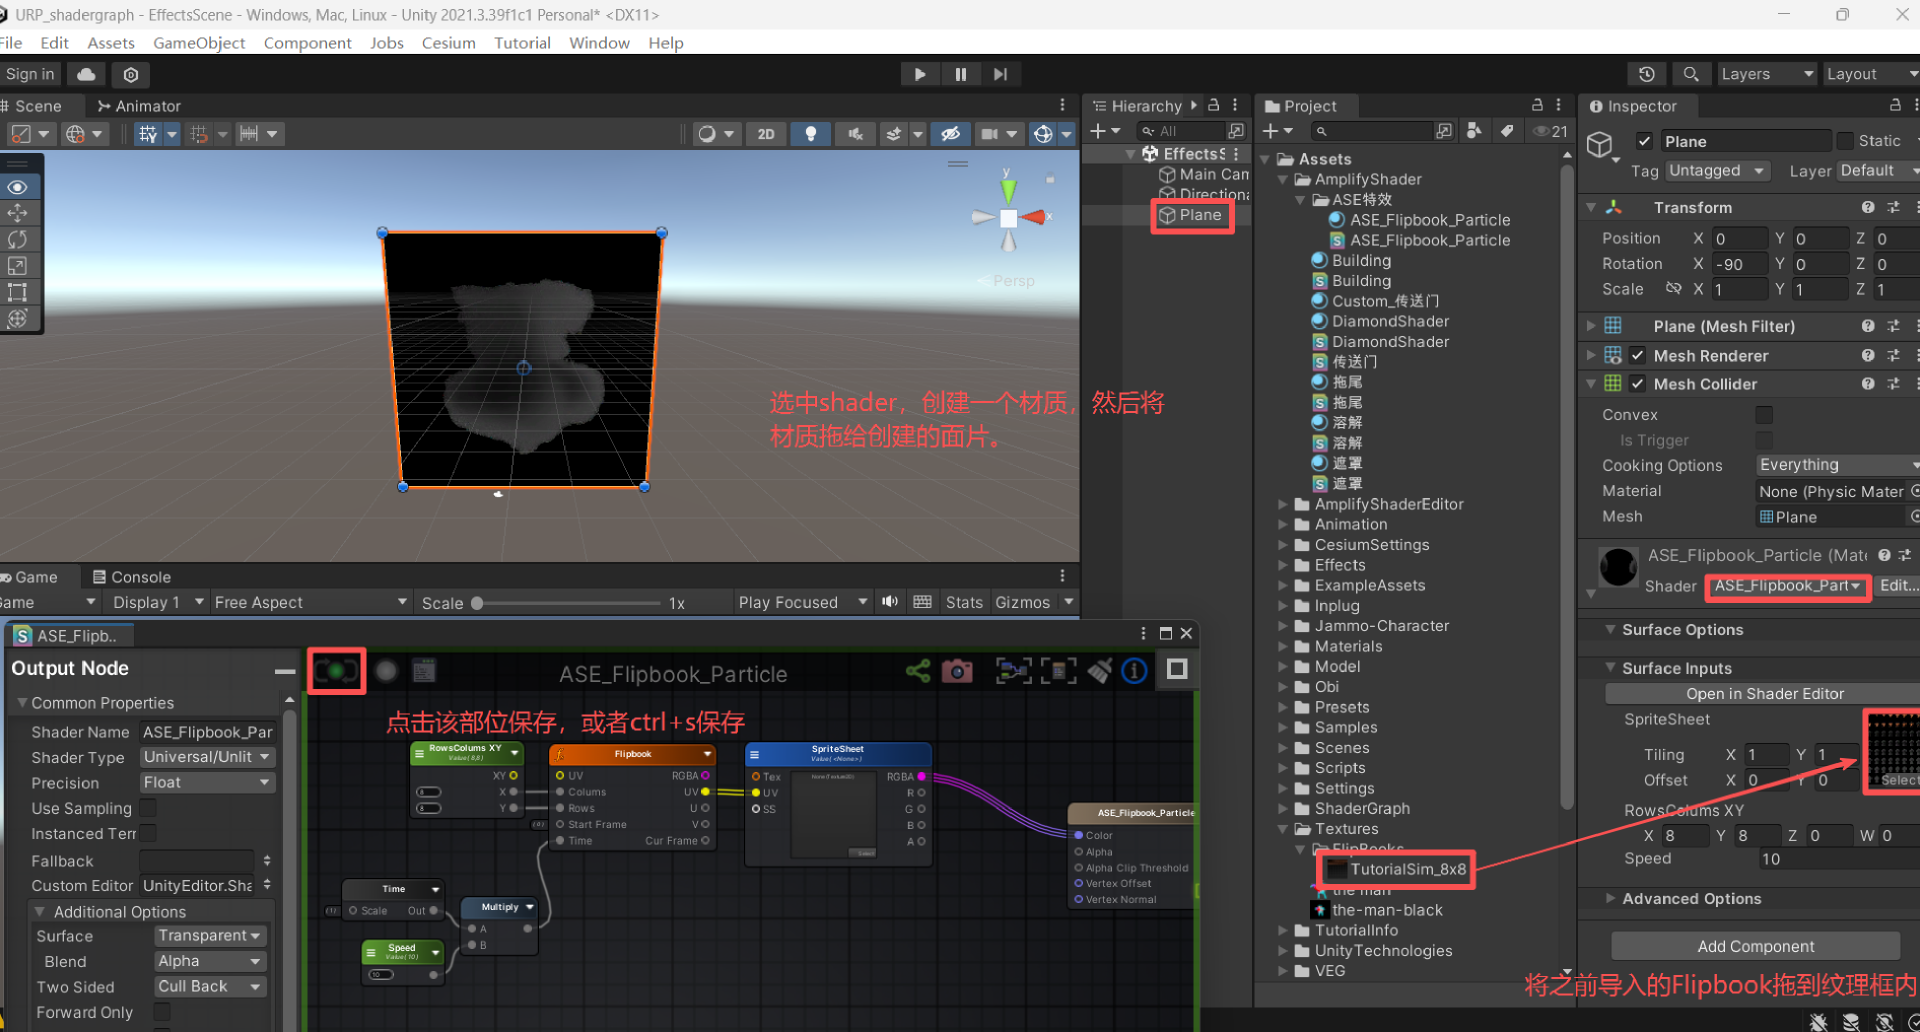Toggle hidden objects visibility icon in Scene
This screenshot has width=1920, height=1032.
pos(950,134)
